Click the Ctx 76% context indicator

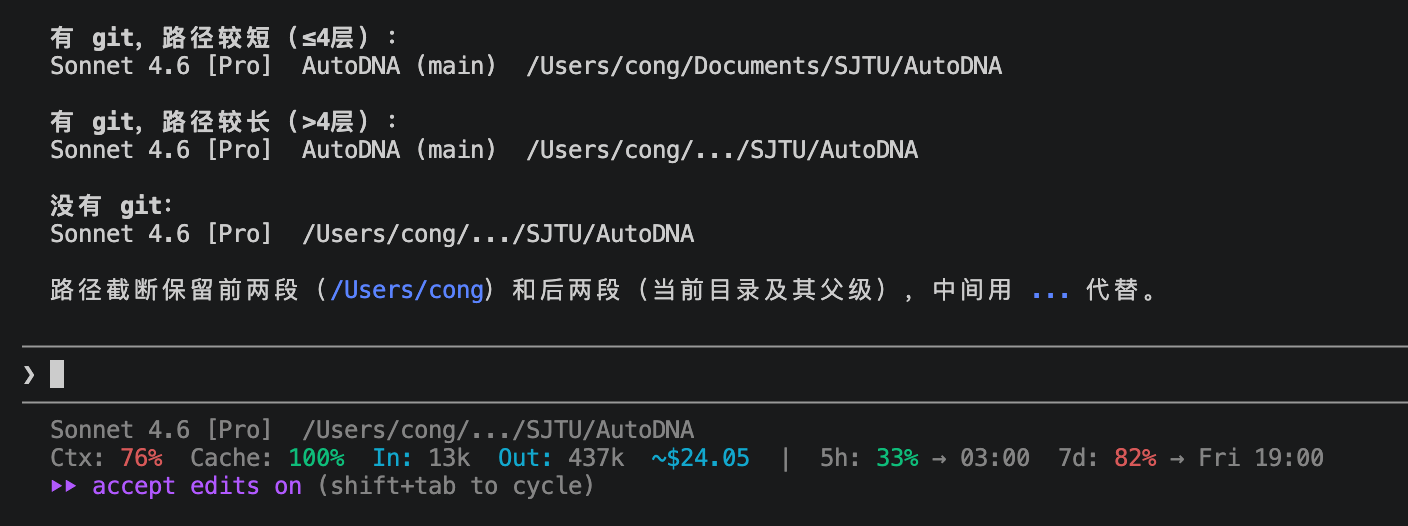106,459
